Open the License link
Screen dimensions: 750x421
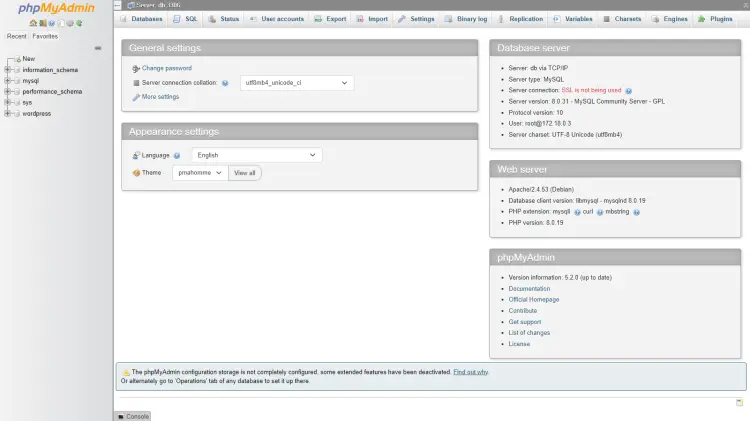pos(519,344)
